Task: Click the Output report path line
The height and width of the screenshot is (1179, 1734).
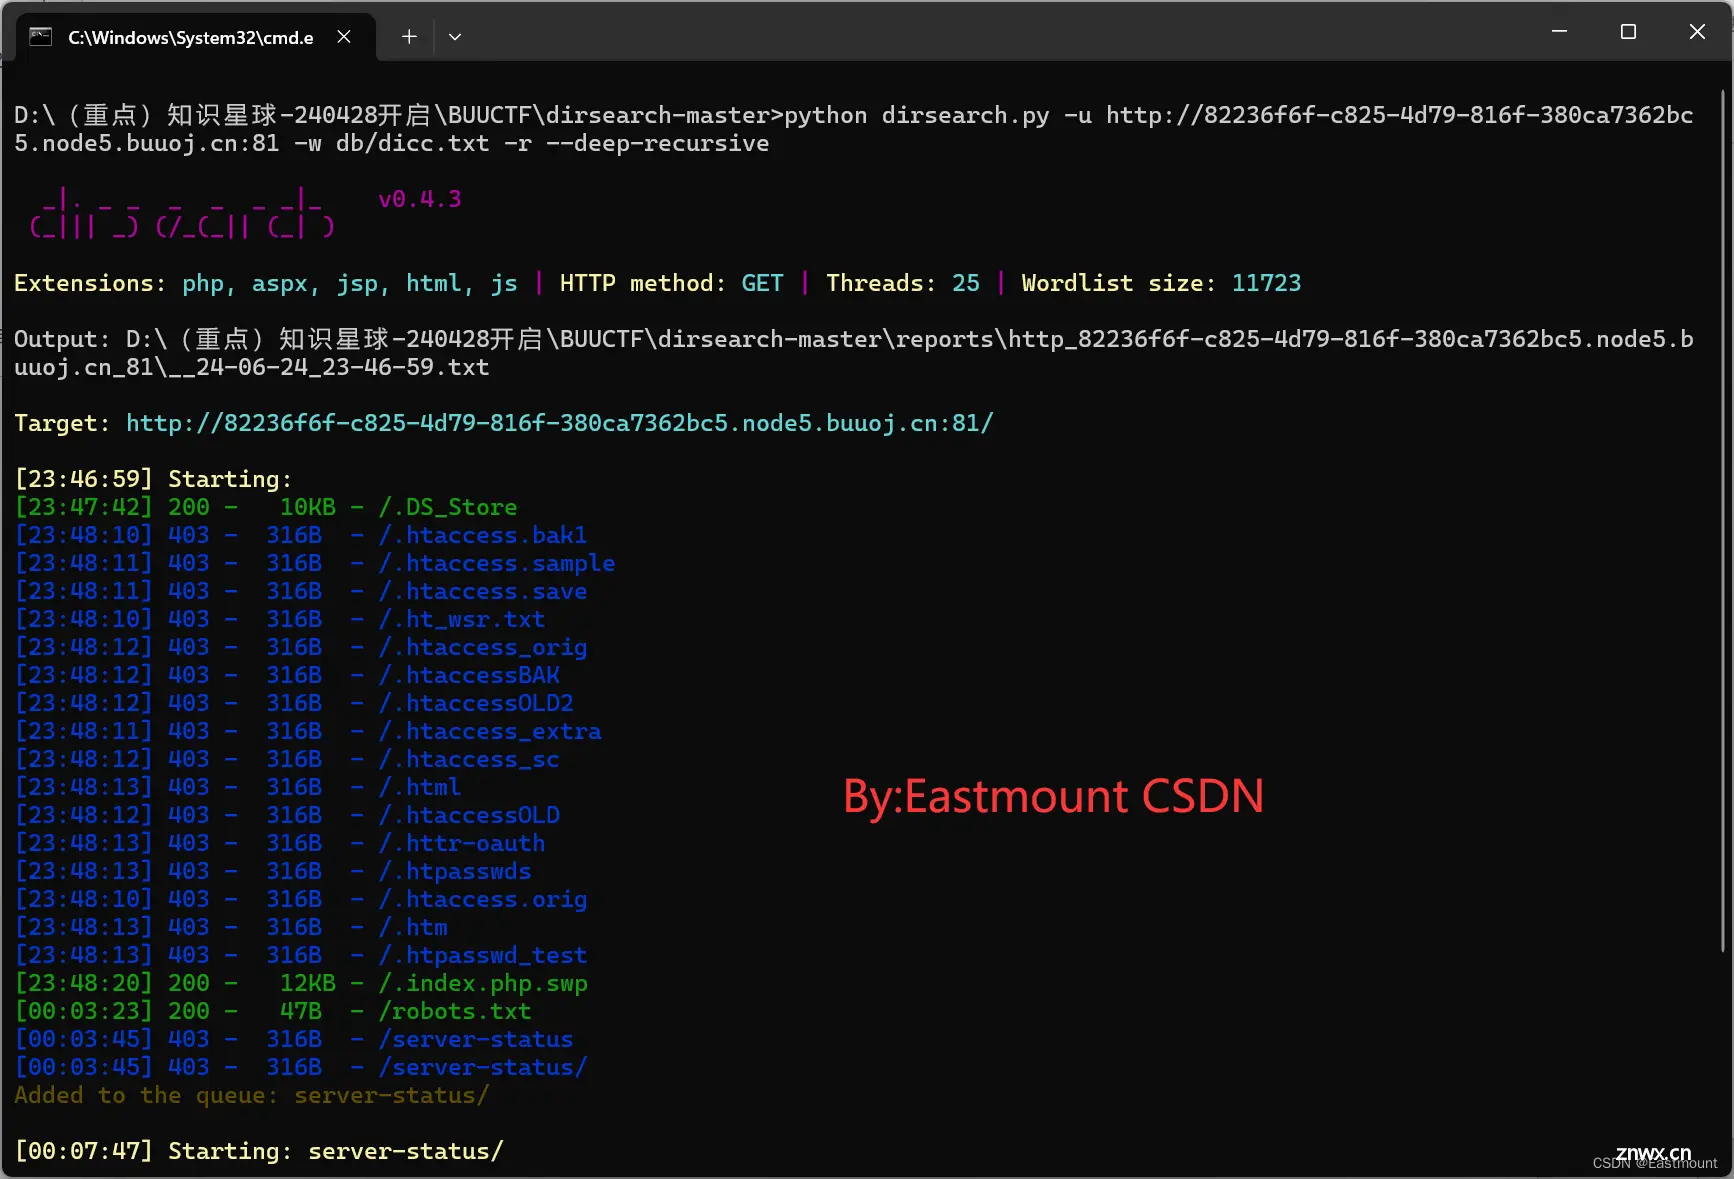Action: [x=854, y=353]
